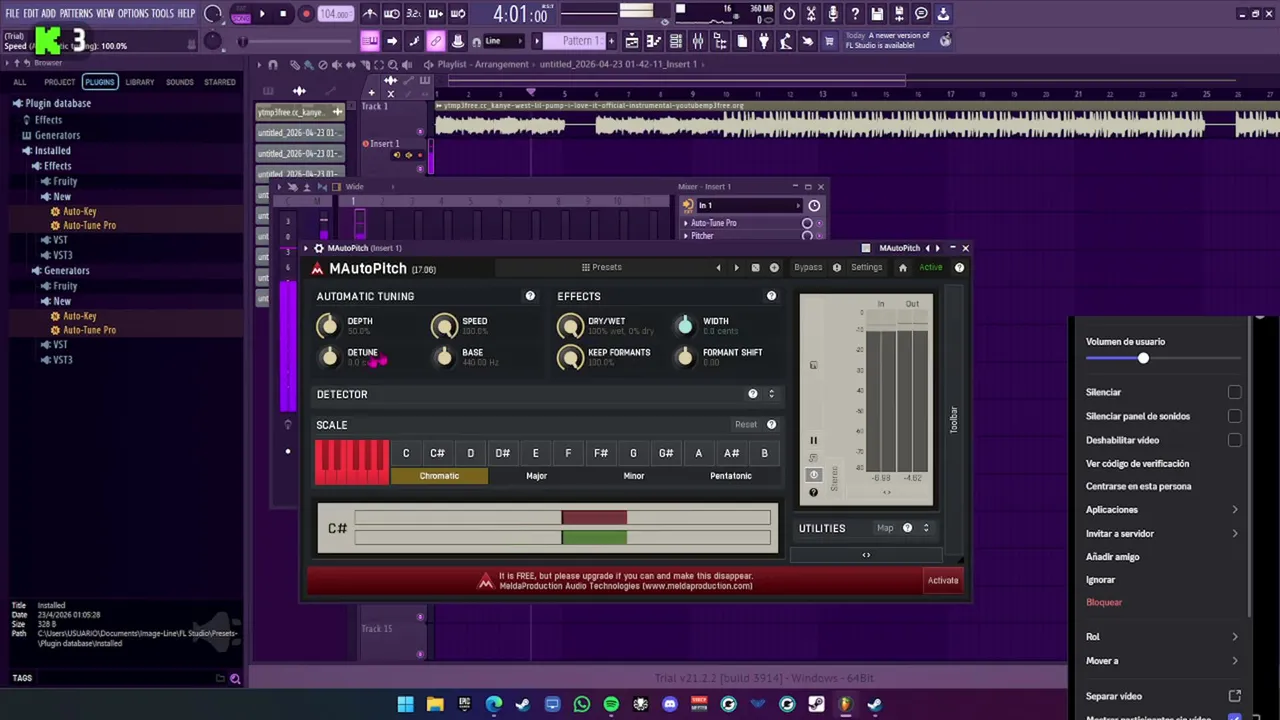Open the OPTIONS menu
This screenshot has height=720, width=1280.
click(x=133, y=13)
